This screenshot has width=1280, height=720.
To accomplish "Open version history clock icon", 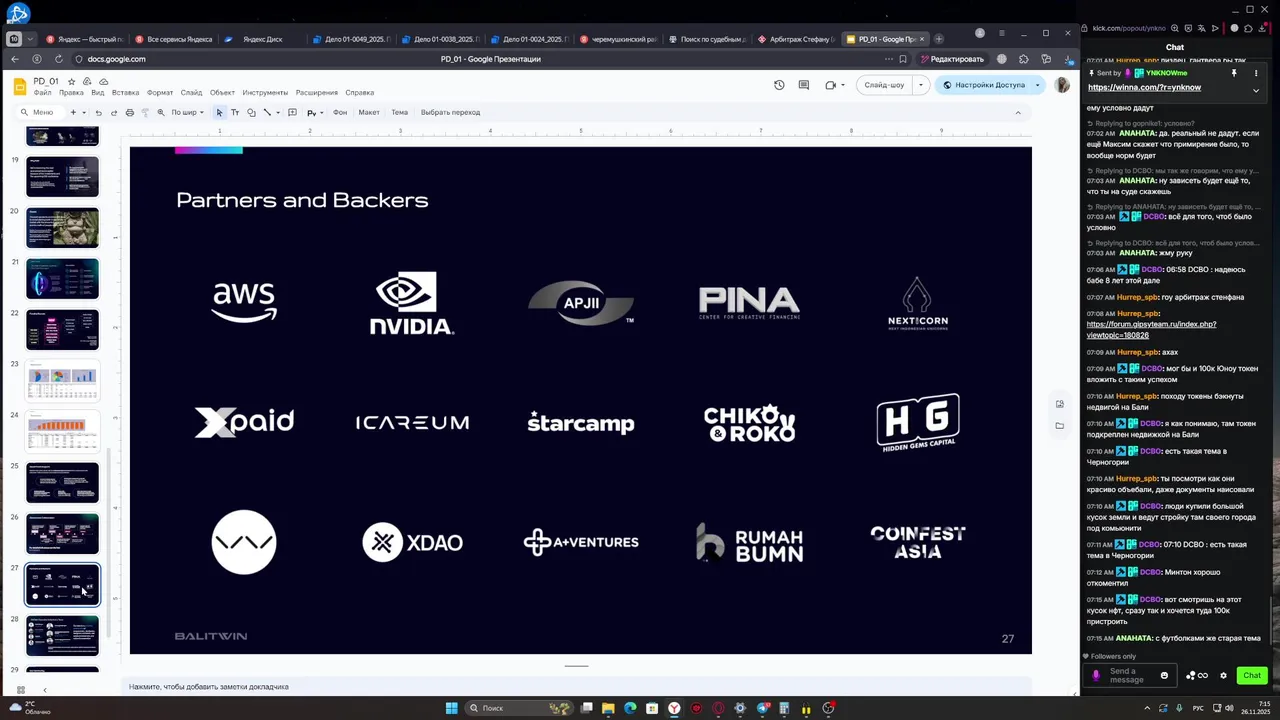I will click(x=779, y=85).
